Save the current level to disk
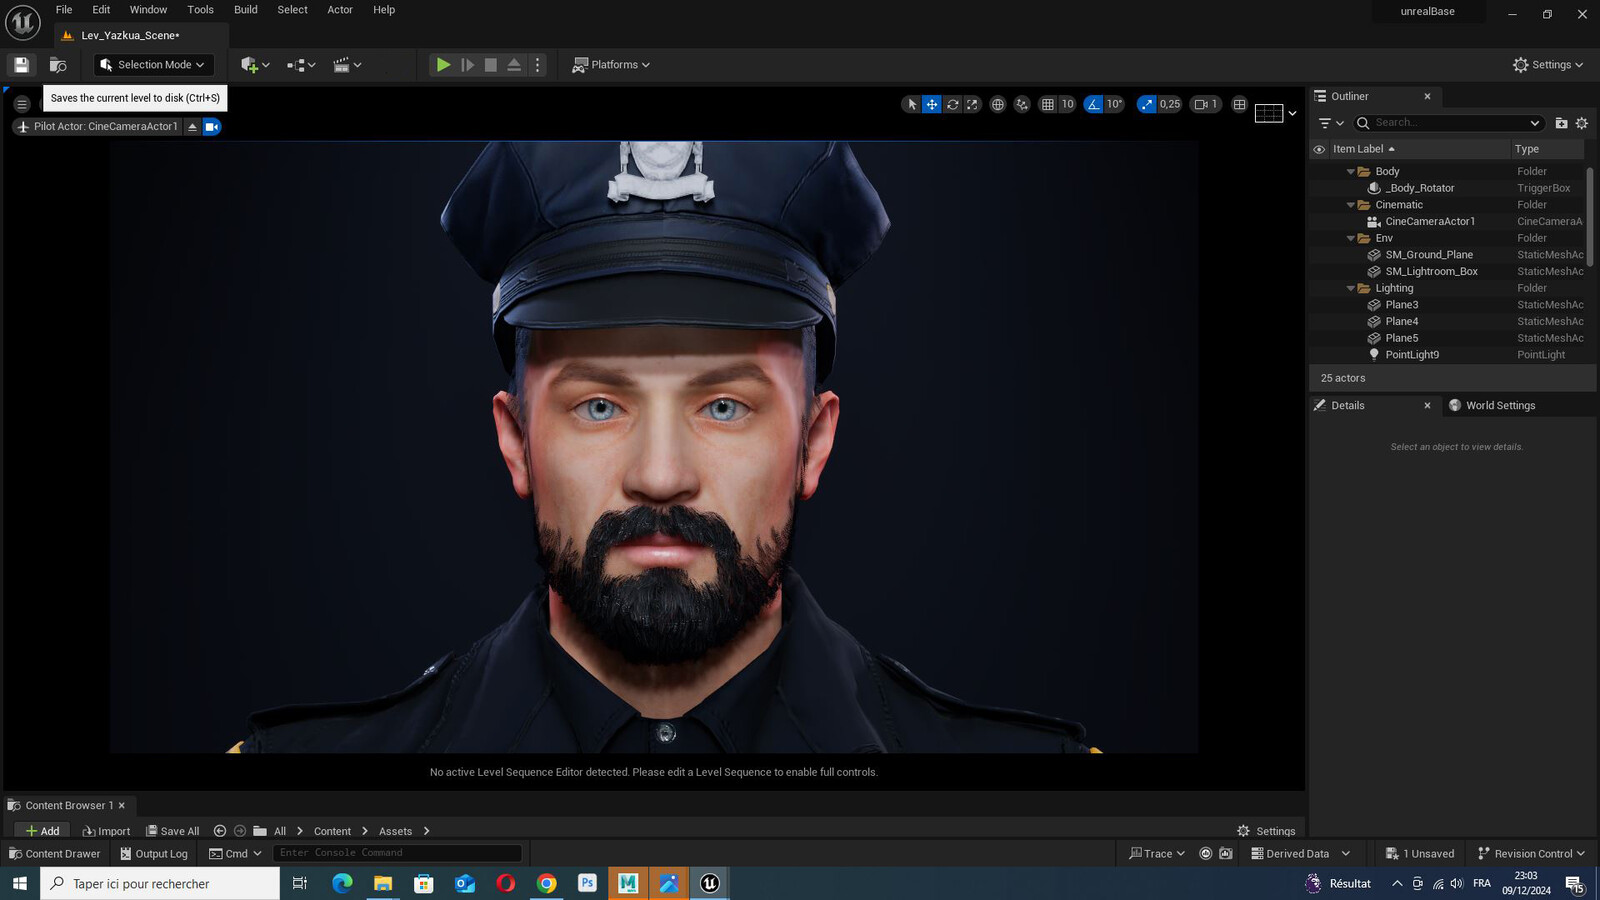The height and width of the screenshot is (900, 1600). click(x=21, y=65)
